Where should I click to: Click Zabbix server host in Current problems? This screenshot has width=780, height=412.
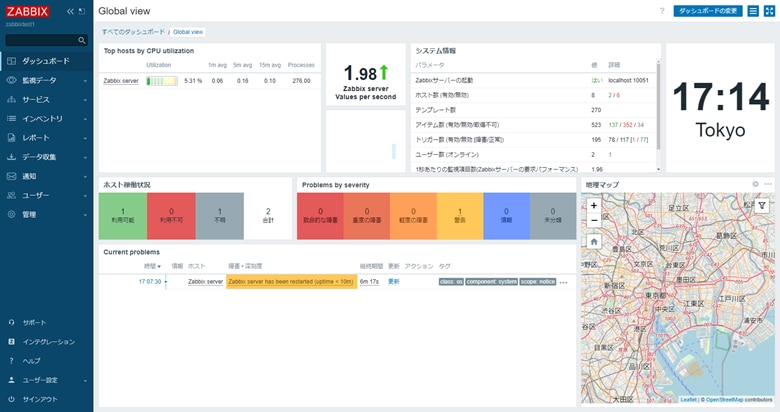205,282
